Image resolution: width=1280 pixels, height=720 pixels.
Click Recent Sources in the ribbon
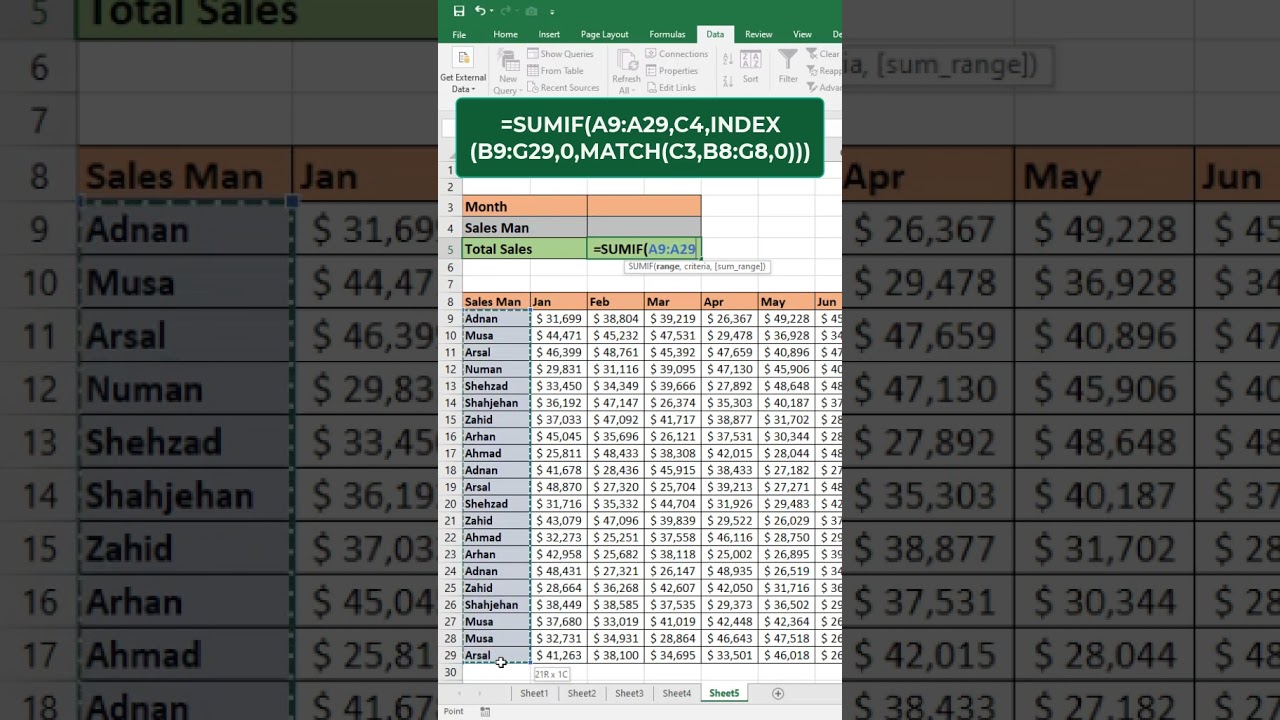click(563, 88)
